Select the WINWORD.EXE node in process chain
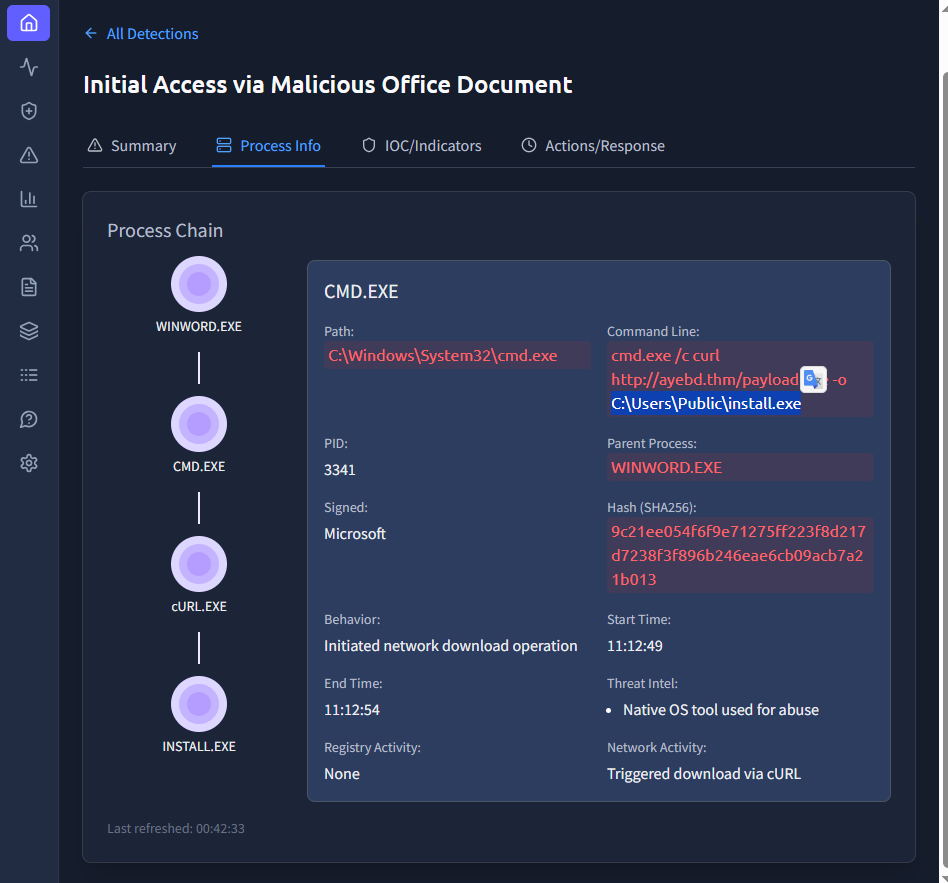 pos(199,284)
